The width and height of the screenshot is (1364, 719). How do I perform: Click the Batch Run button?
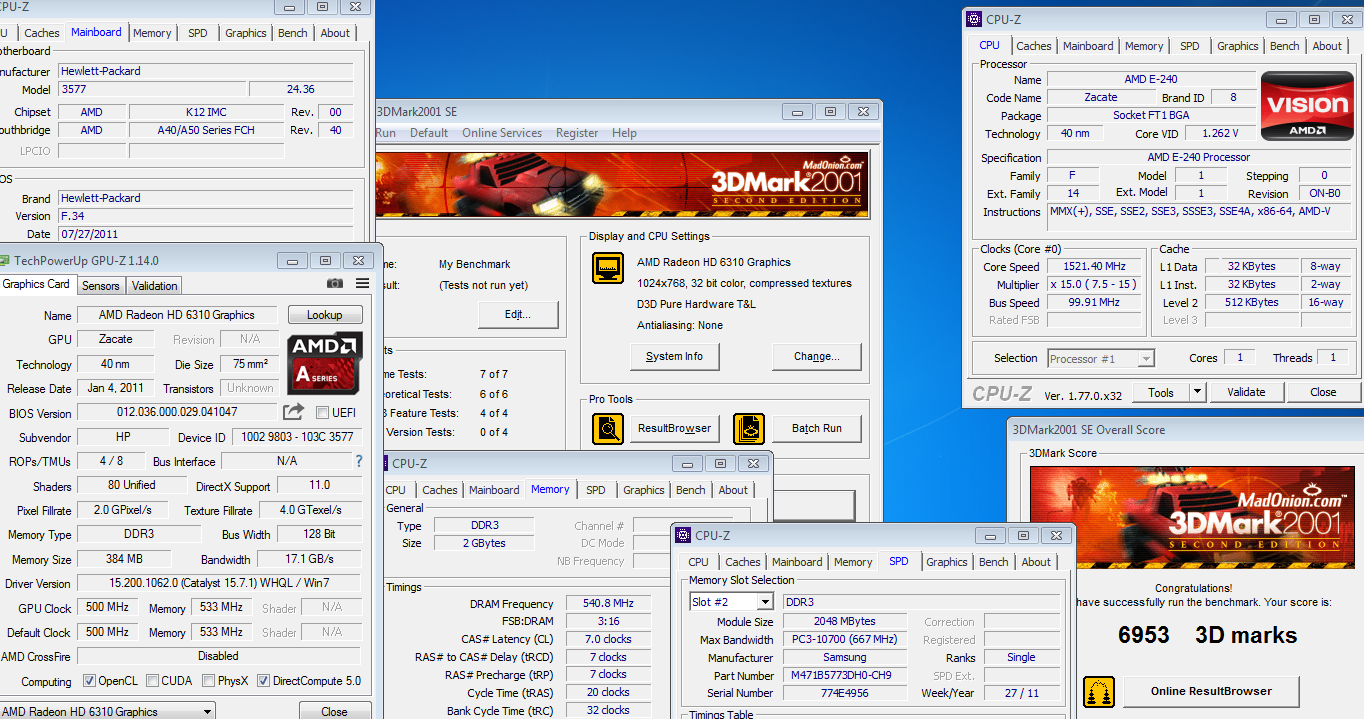pos(817,429)
